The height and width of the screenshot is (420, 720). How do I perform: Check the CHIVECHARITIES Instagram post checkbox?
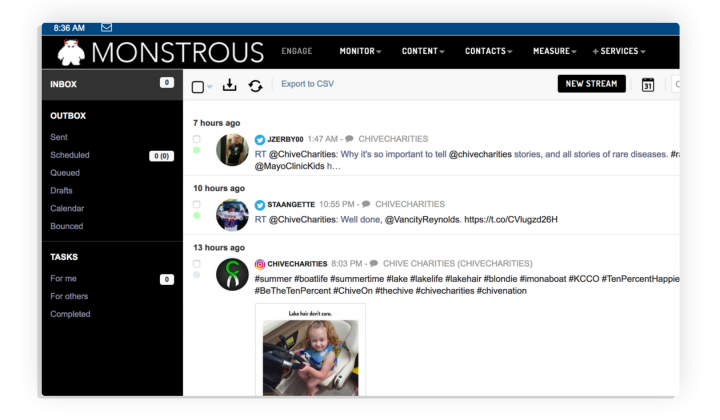tap(197, 263)
